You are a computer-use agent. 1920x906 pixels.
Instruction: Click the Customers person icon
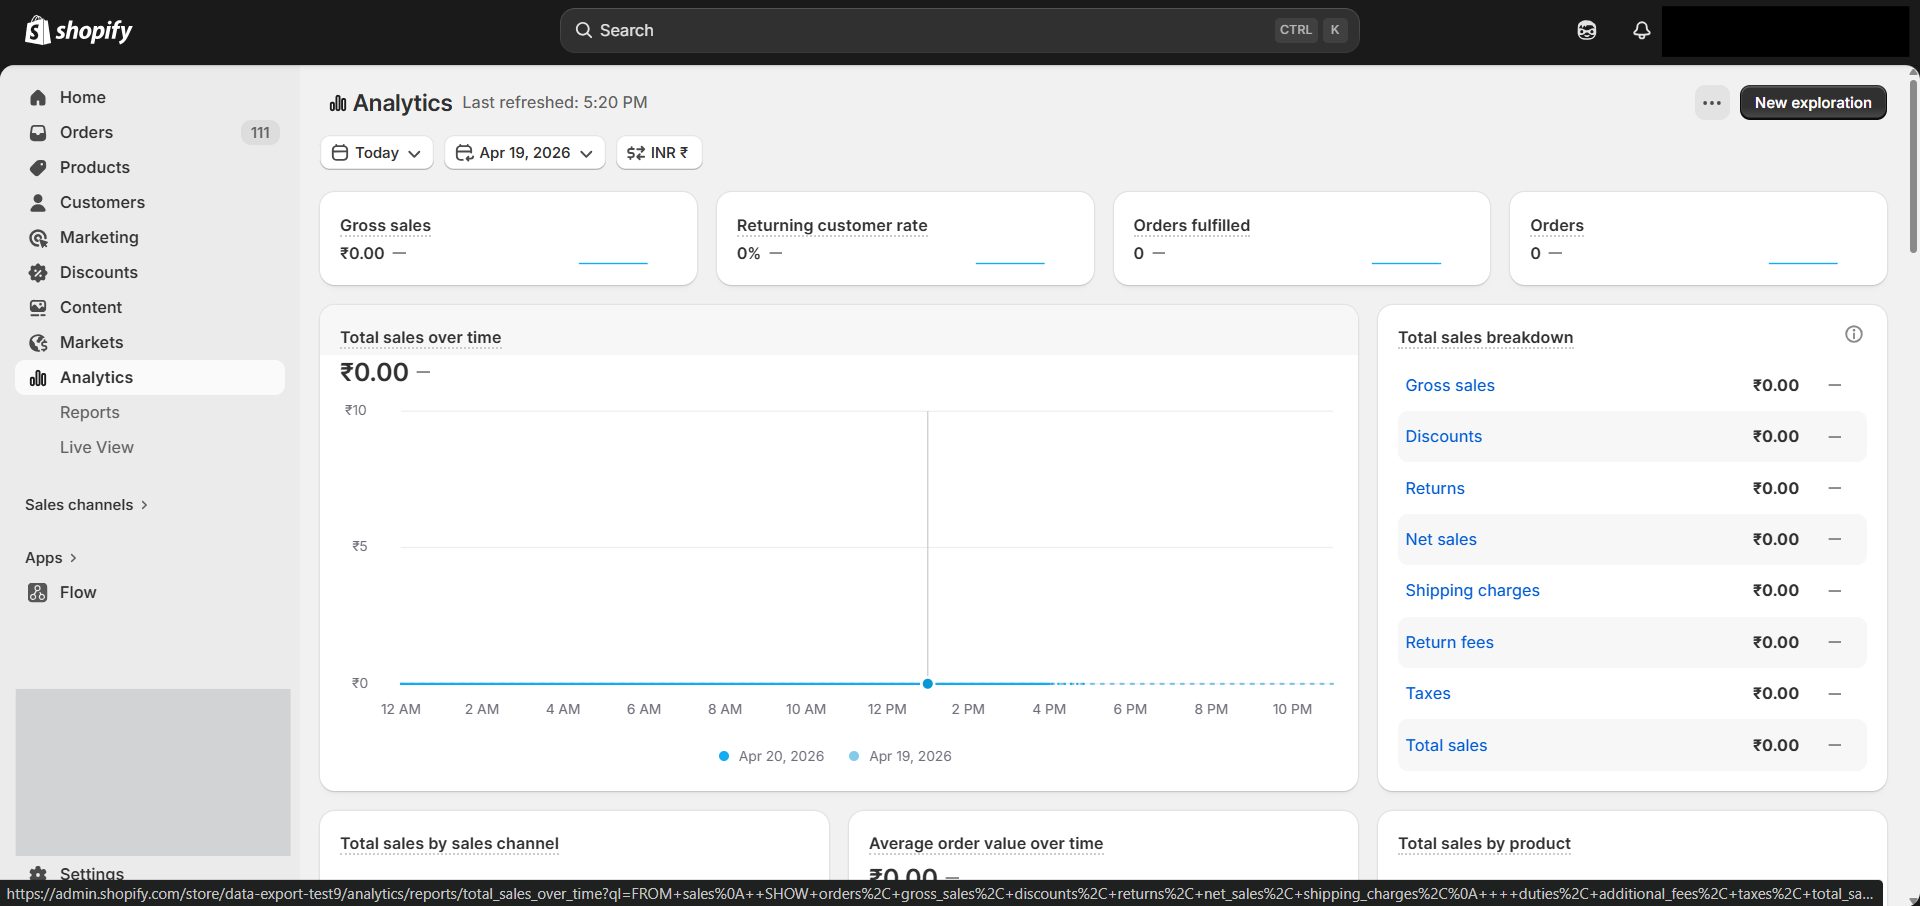pyautogui.click(x=38, y=202)
